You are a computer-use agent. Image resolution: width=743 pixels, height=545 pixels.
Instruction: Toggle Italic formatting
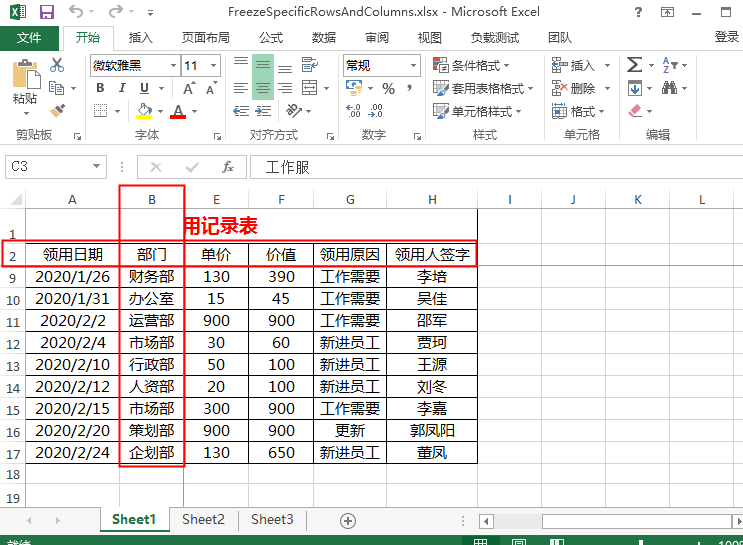click(122, 88)
